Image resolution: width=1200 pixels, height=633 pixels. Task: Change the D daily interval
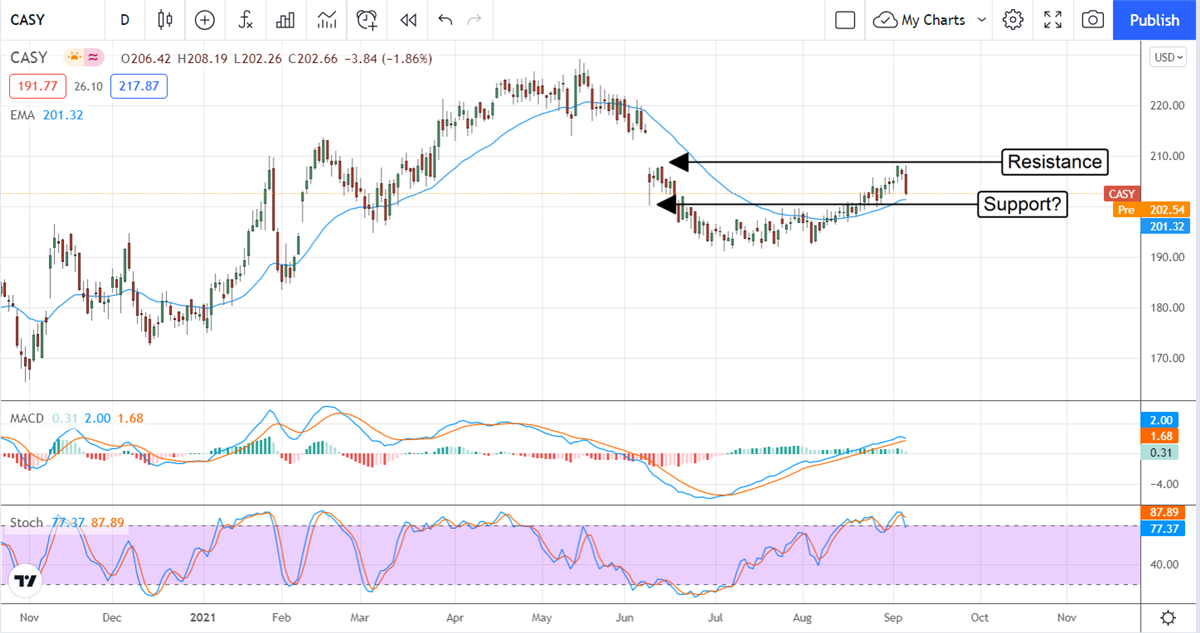(x=124, y=20)
